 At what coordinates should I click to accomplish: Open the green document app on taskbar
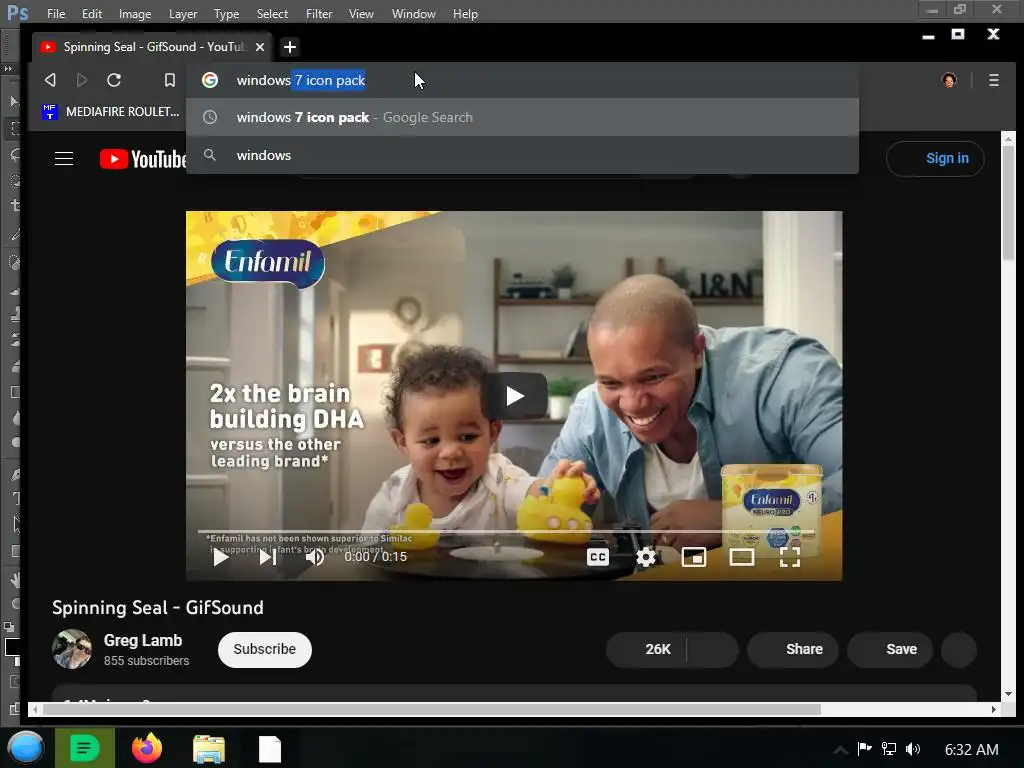tap(85, 748)
